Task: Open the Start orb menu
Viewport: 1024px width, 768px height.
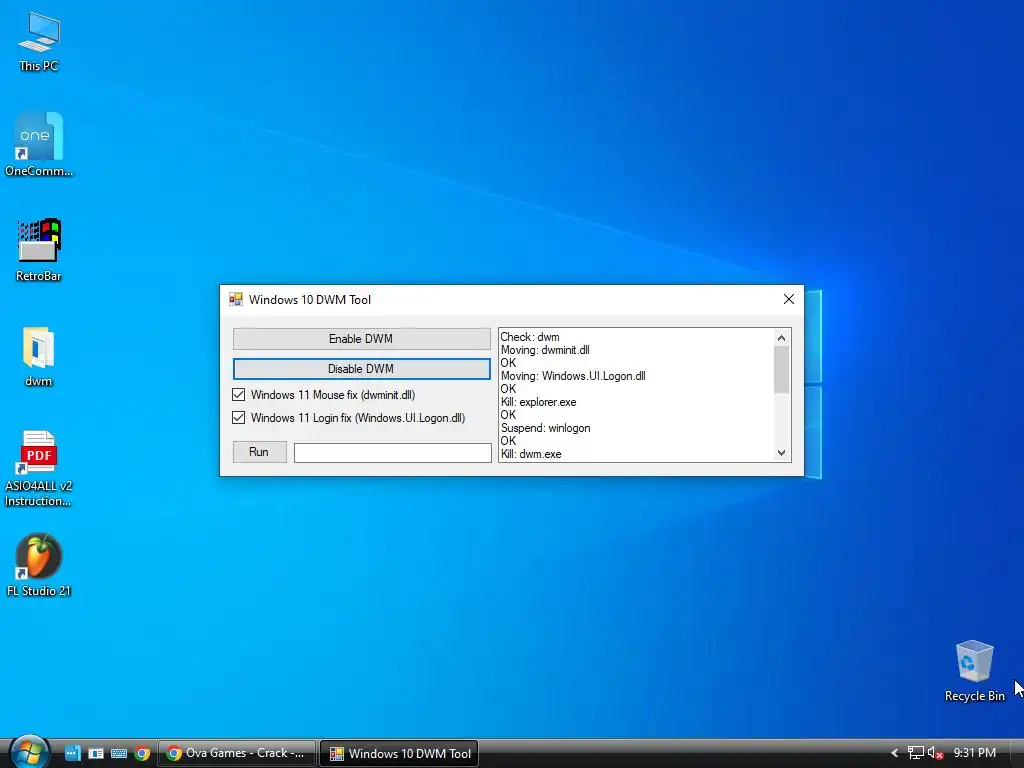Action: pos(29,752)
